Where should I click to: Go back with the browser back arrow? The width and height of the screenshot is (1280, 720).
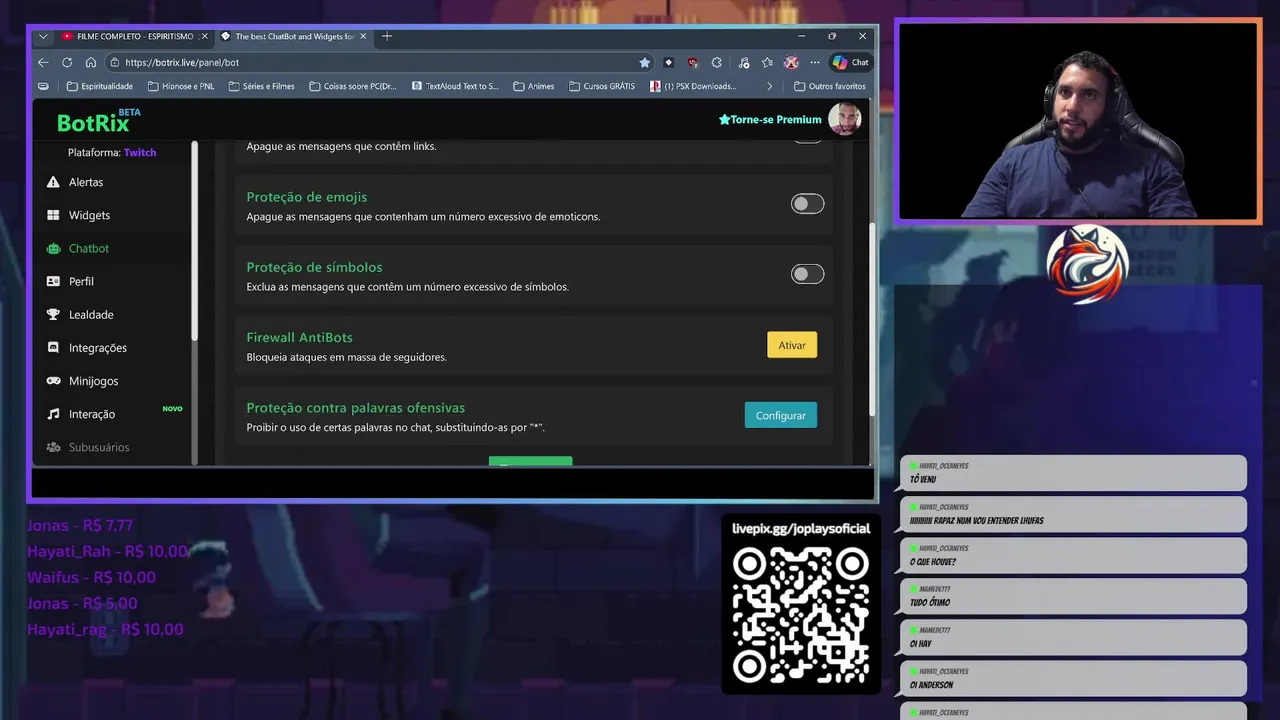[x=43, y=62]
